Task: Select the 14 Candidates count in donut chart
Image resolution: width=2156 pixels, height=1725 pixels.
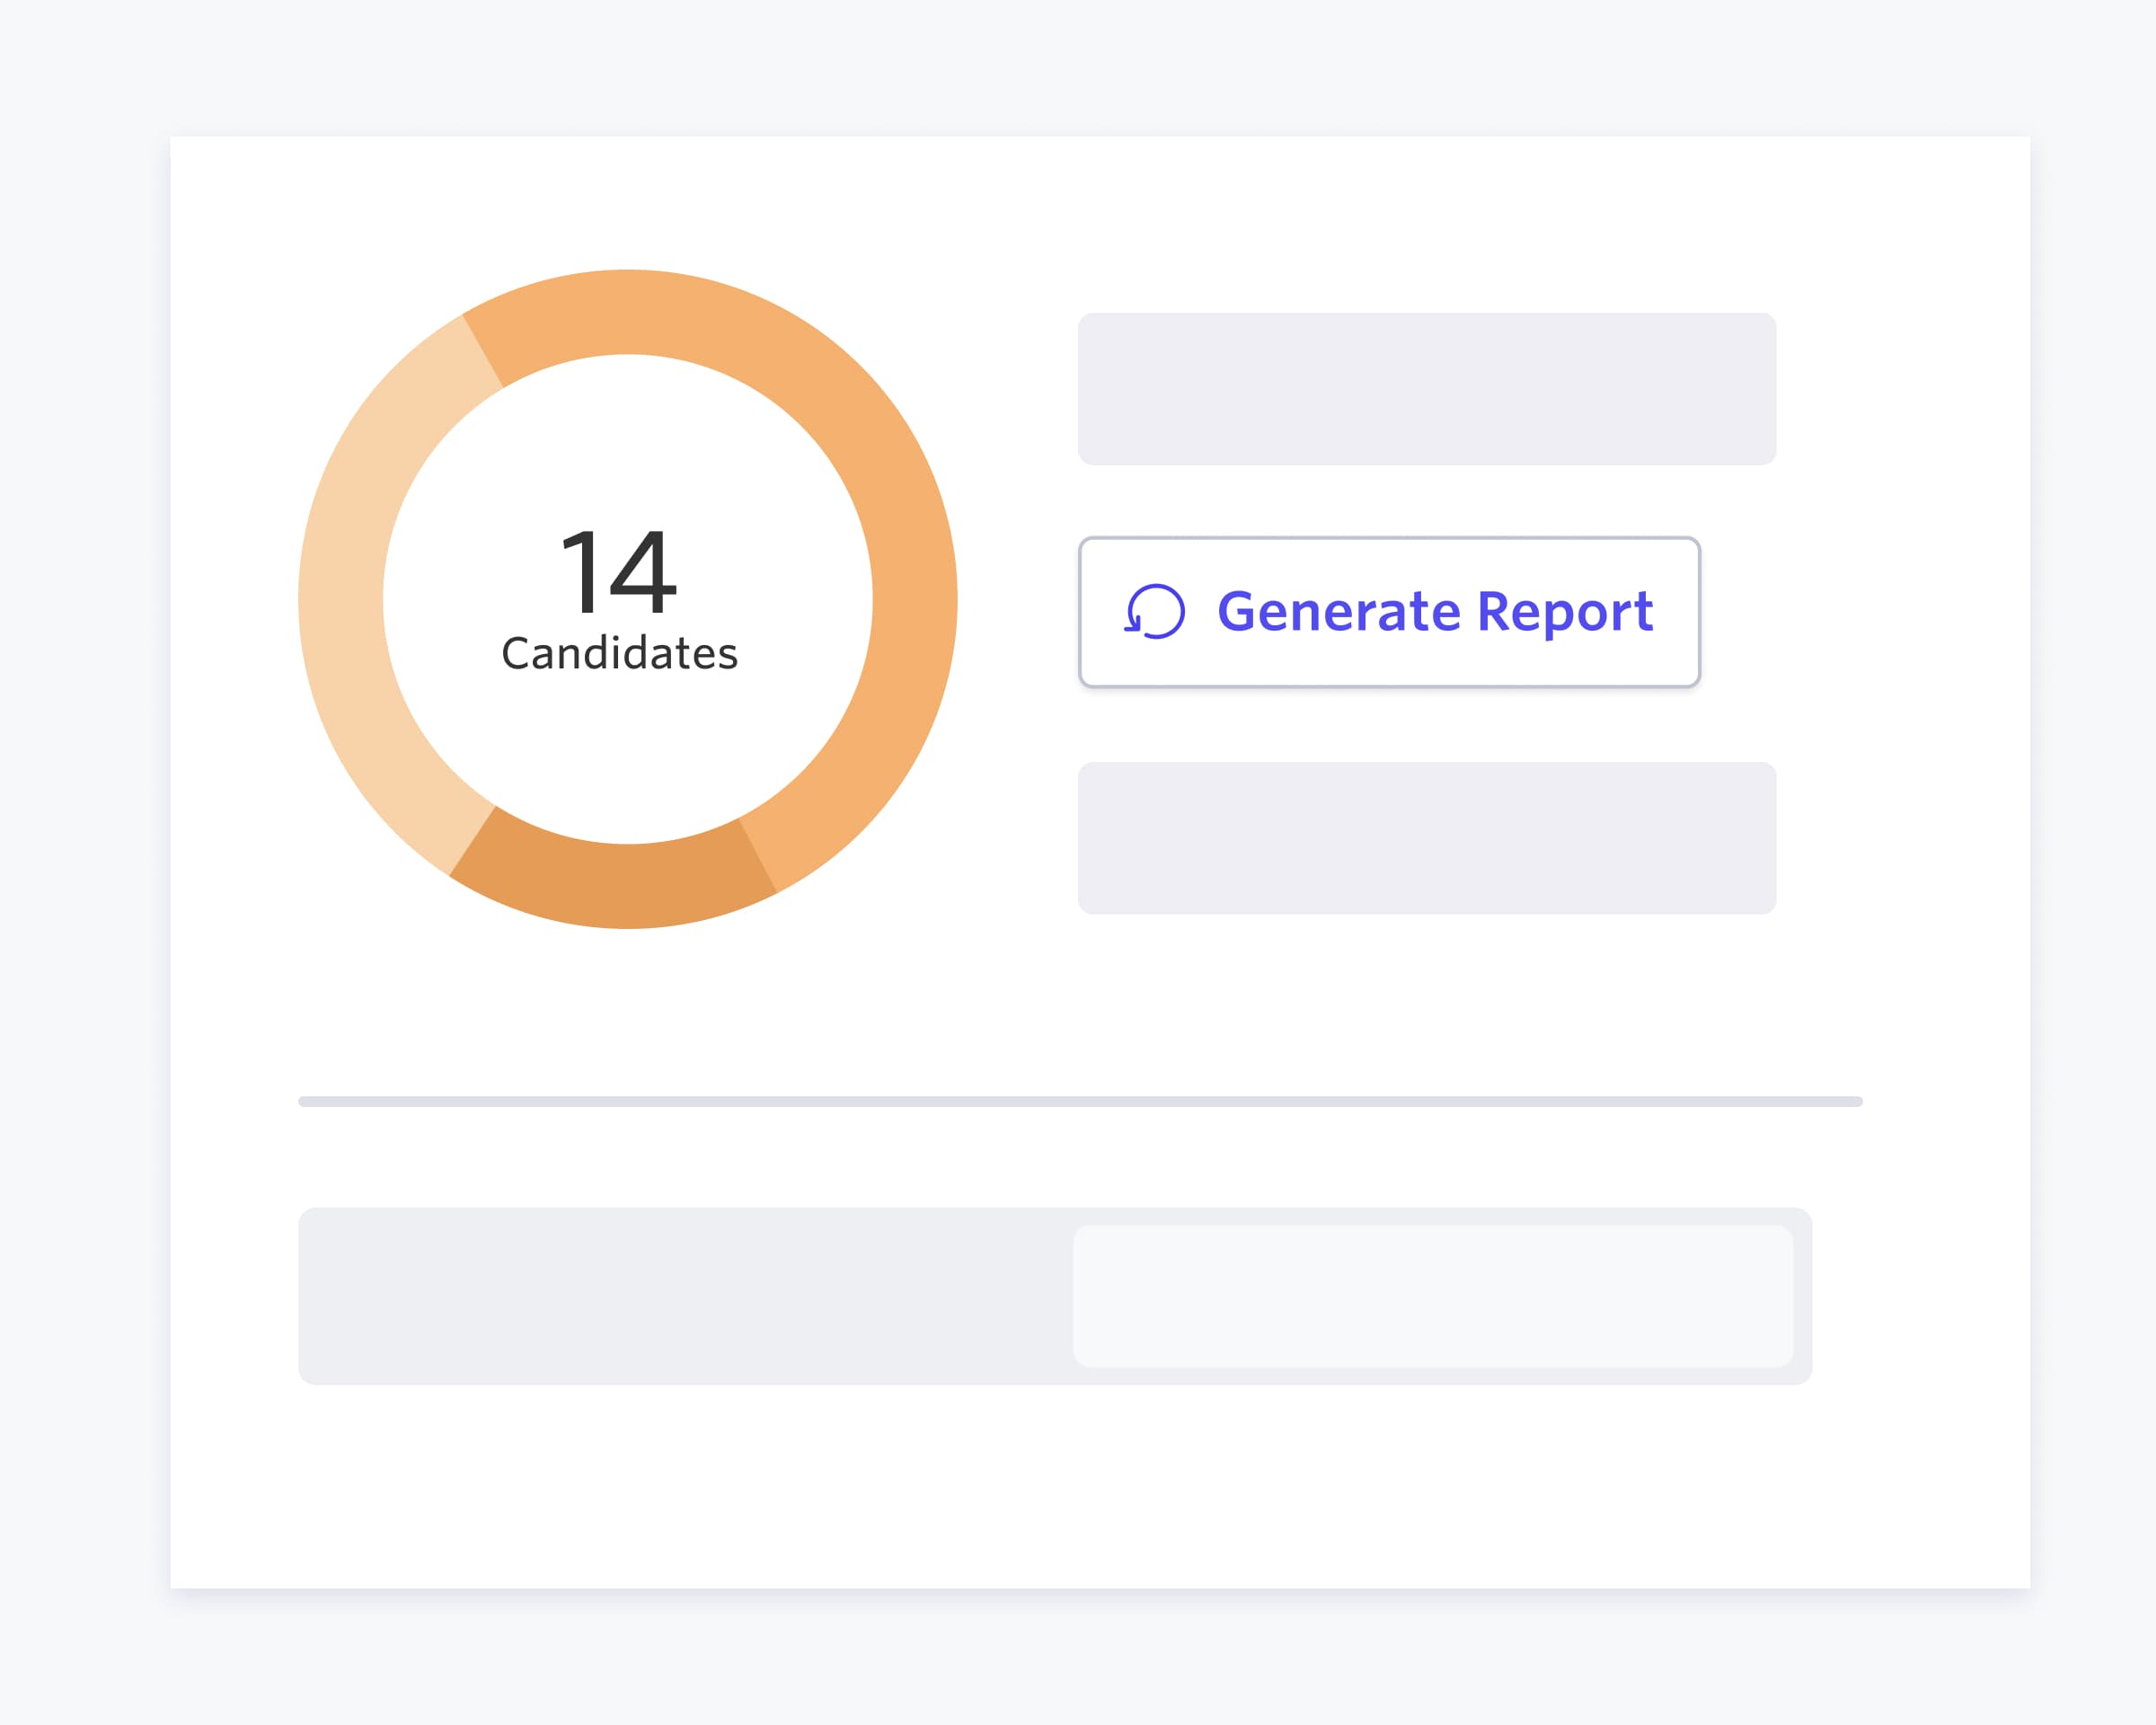Action: (620, 571)
